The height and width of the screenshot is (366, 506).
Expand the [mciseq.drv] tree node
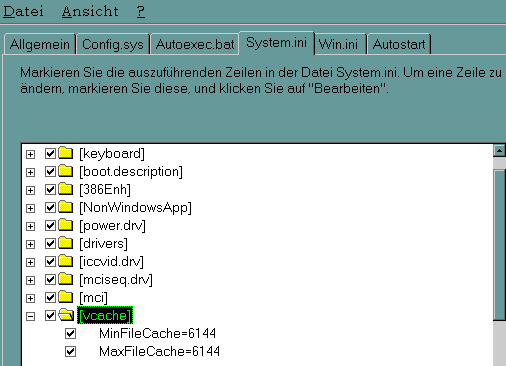(30, 280)
